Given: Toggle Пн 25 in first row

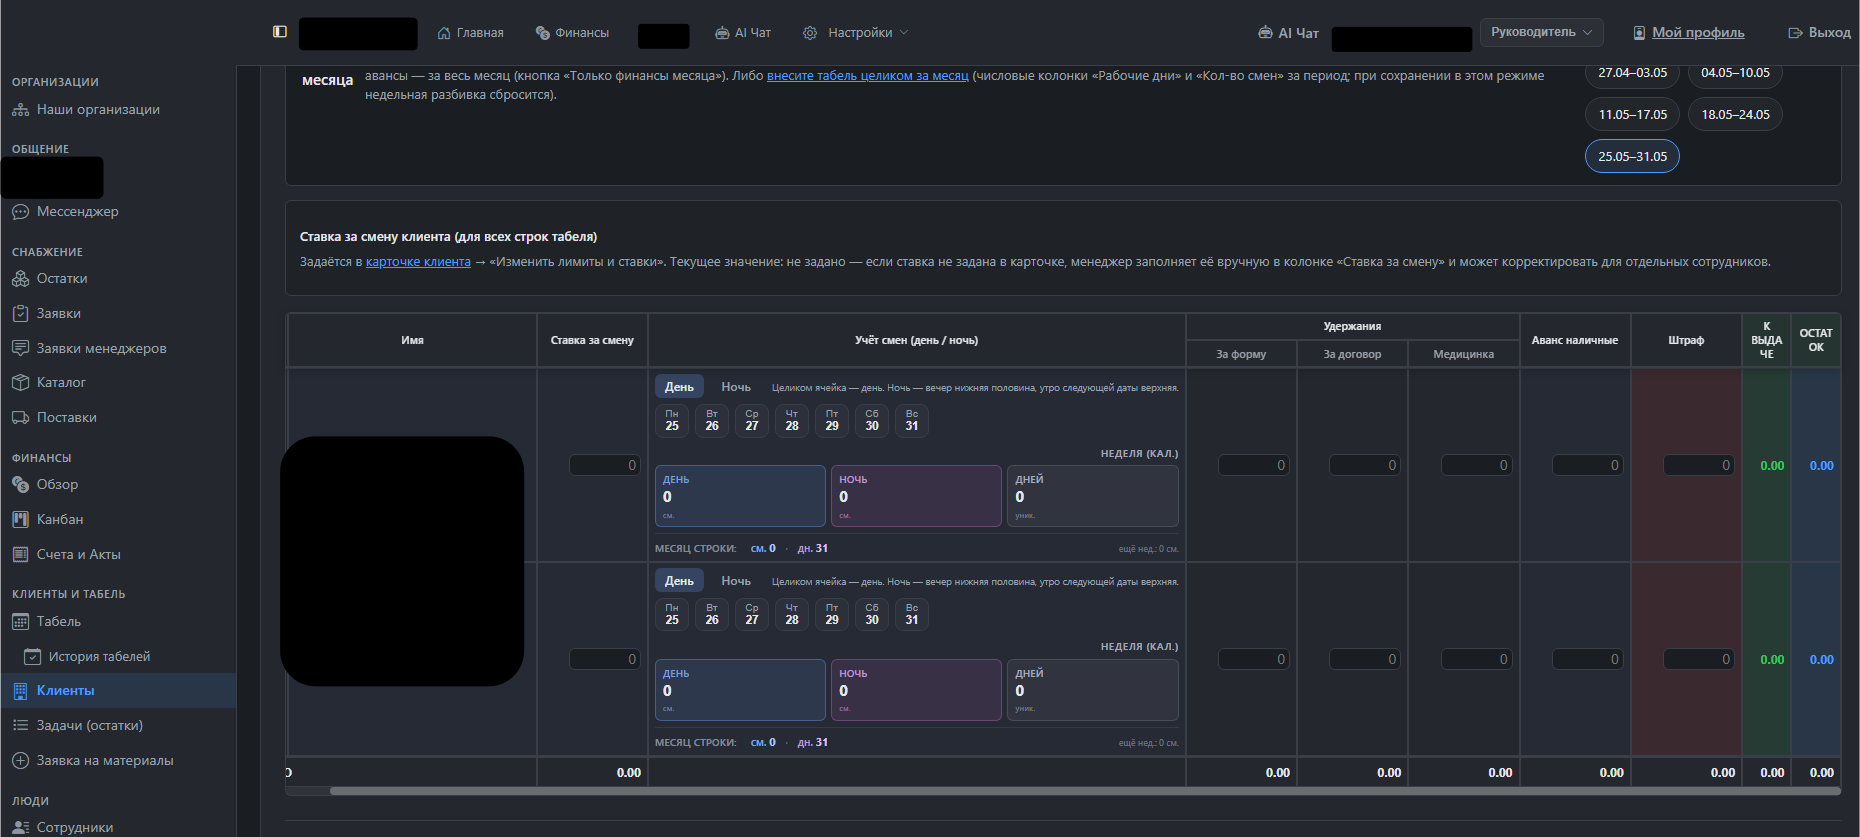Looking at the screenshot, I should pyautogui.click(x=672, y=421).
